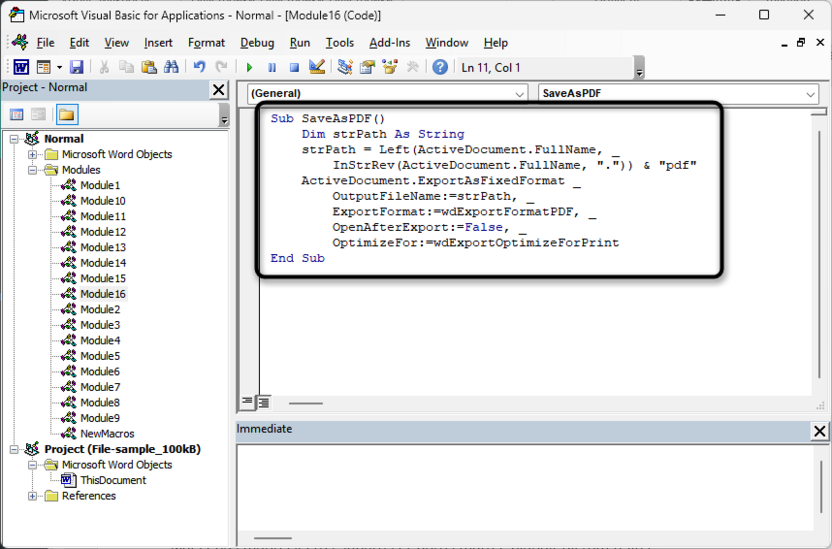Click the Project panel toolbar options arrow

224,115
